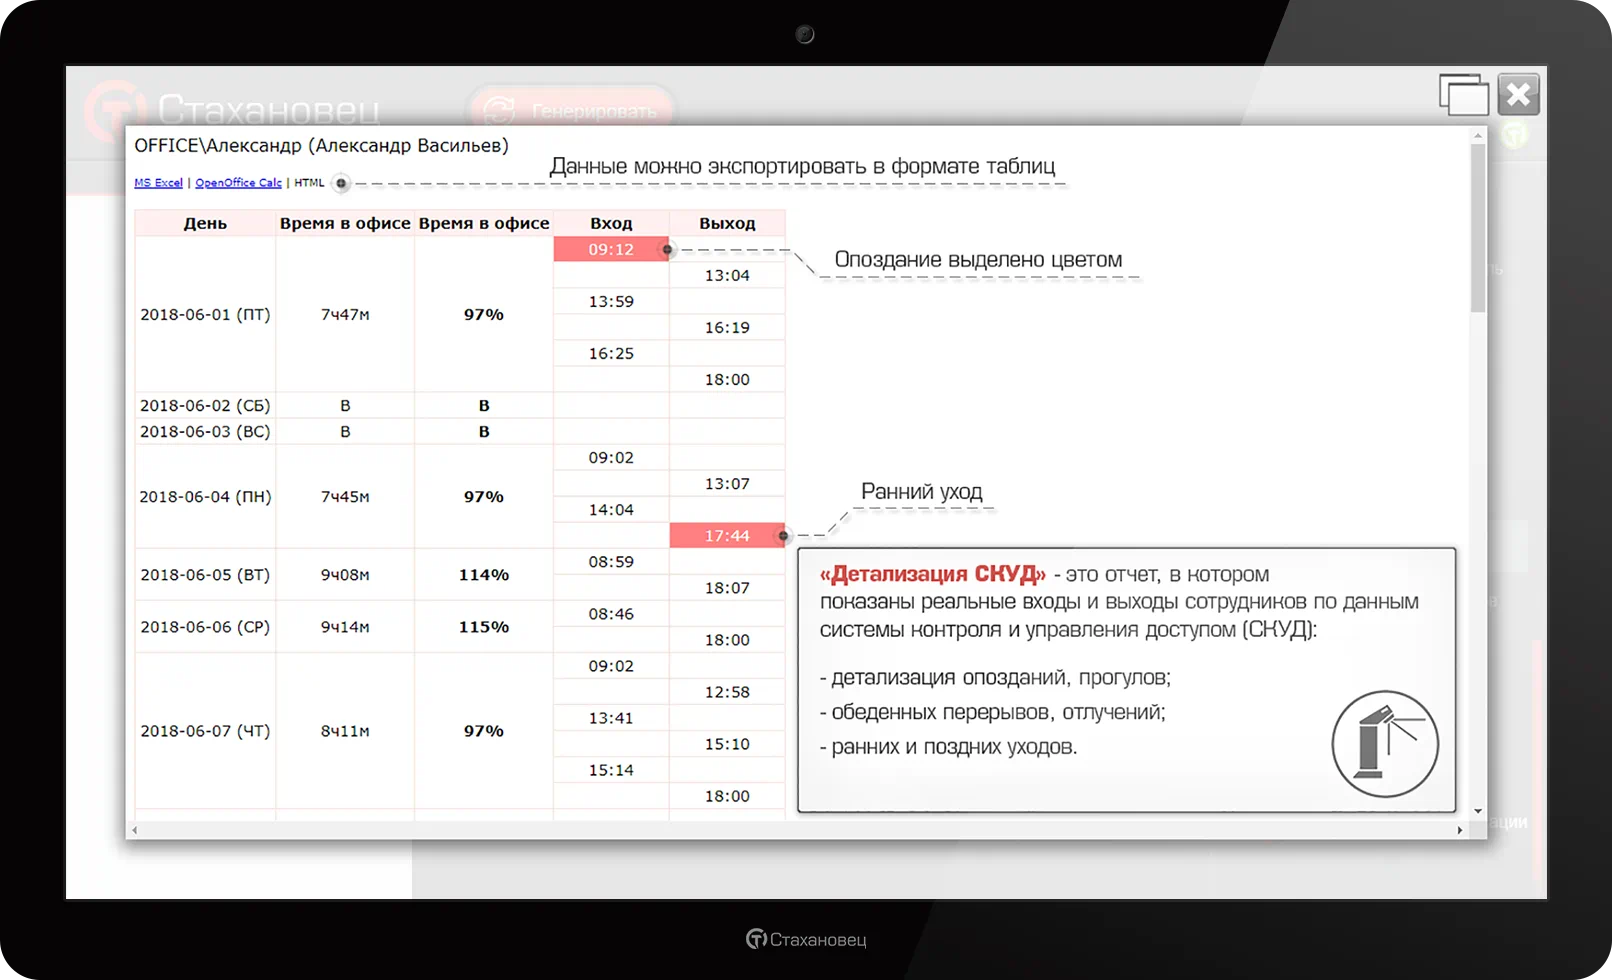
Task: Click the vertical scrollbar up arrow
Action: coord(1478,135)
